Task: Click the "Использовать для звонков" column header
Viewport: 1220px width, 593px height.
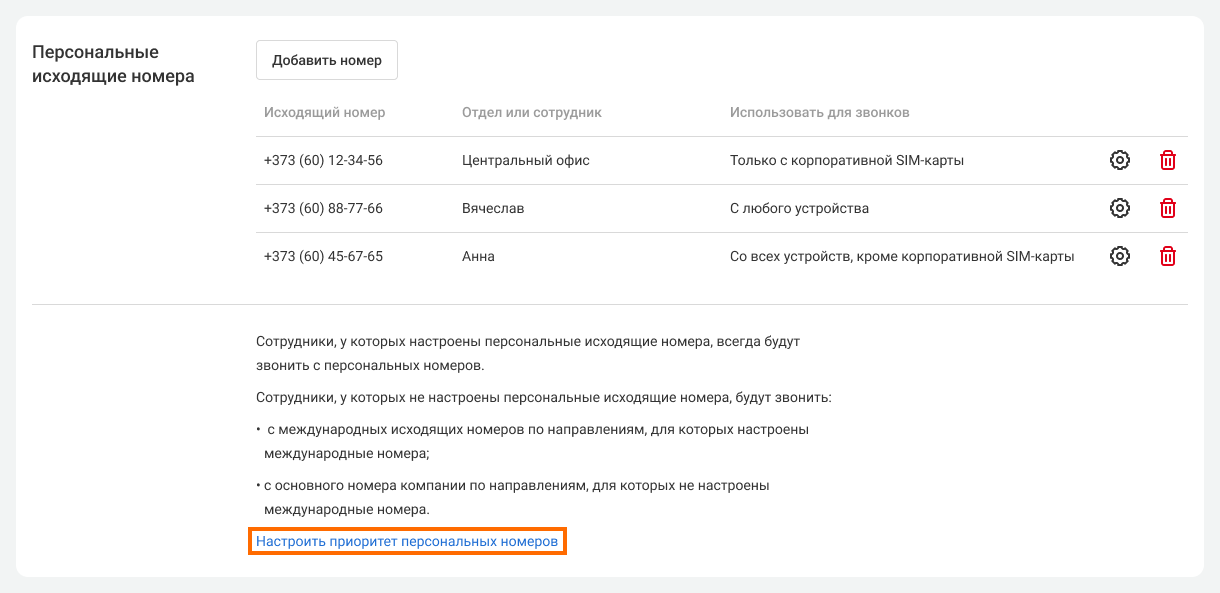Action: point(819,112)
